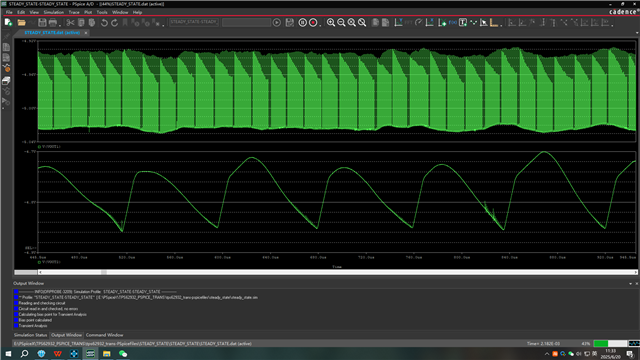Screen dimensions: 640x360
Task: Switch to the Command Window tab
Action: coord(104,335)
